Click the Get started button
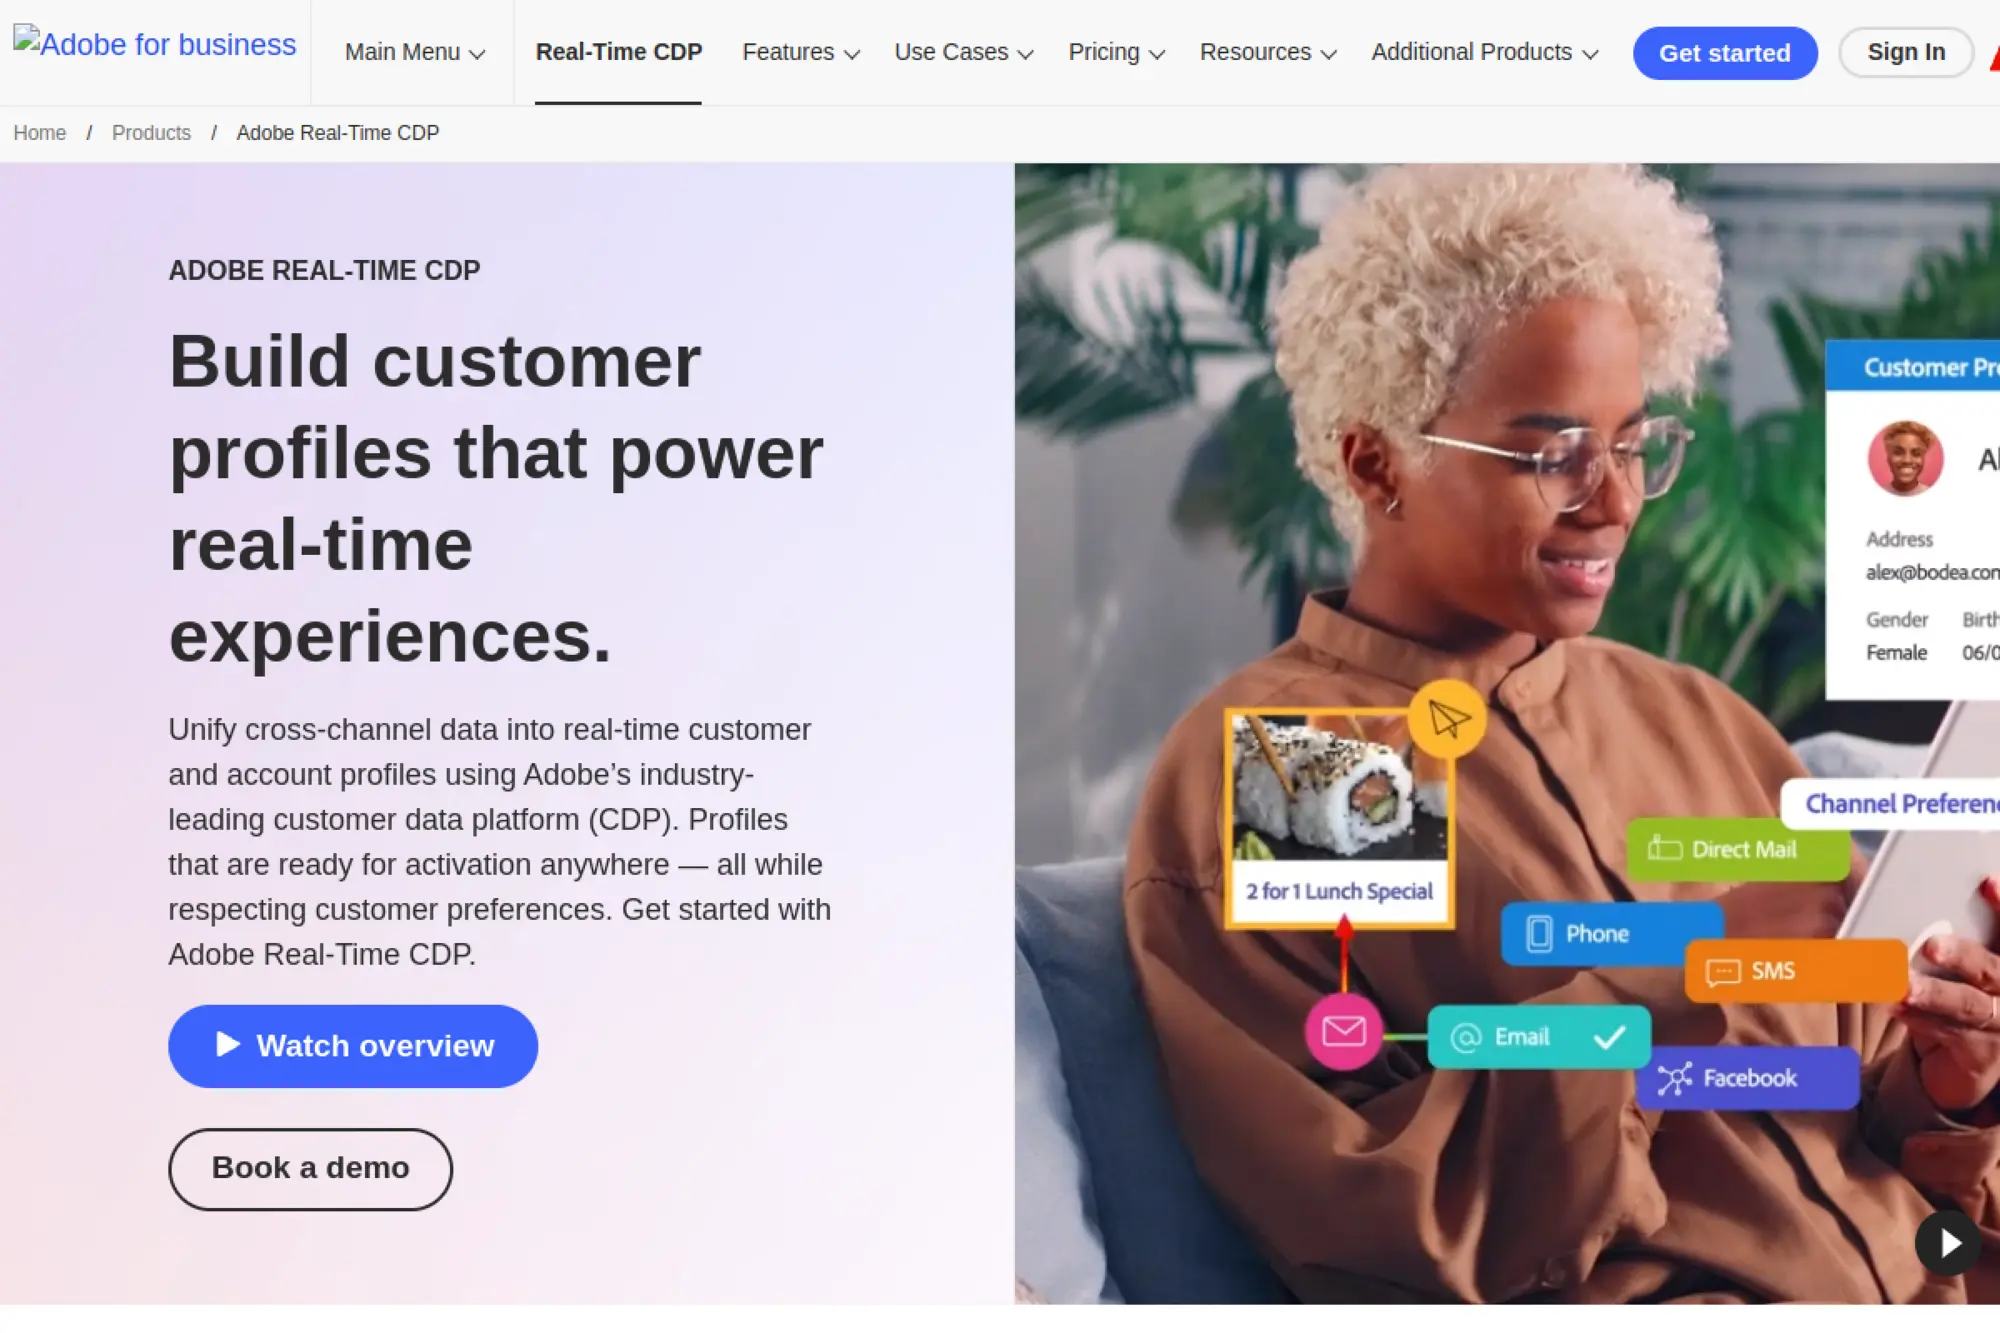 click(1725, 53)
